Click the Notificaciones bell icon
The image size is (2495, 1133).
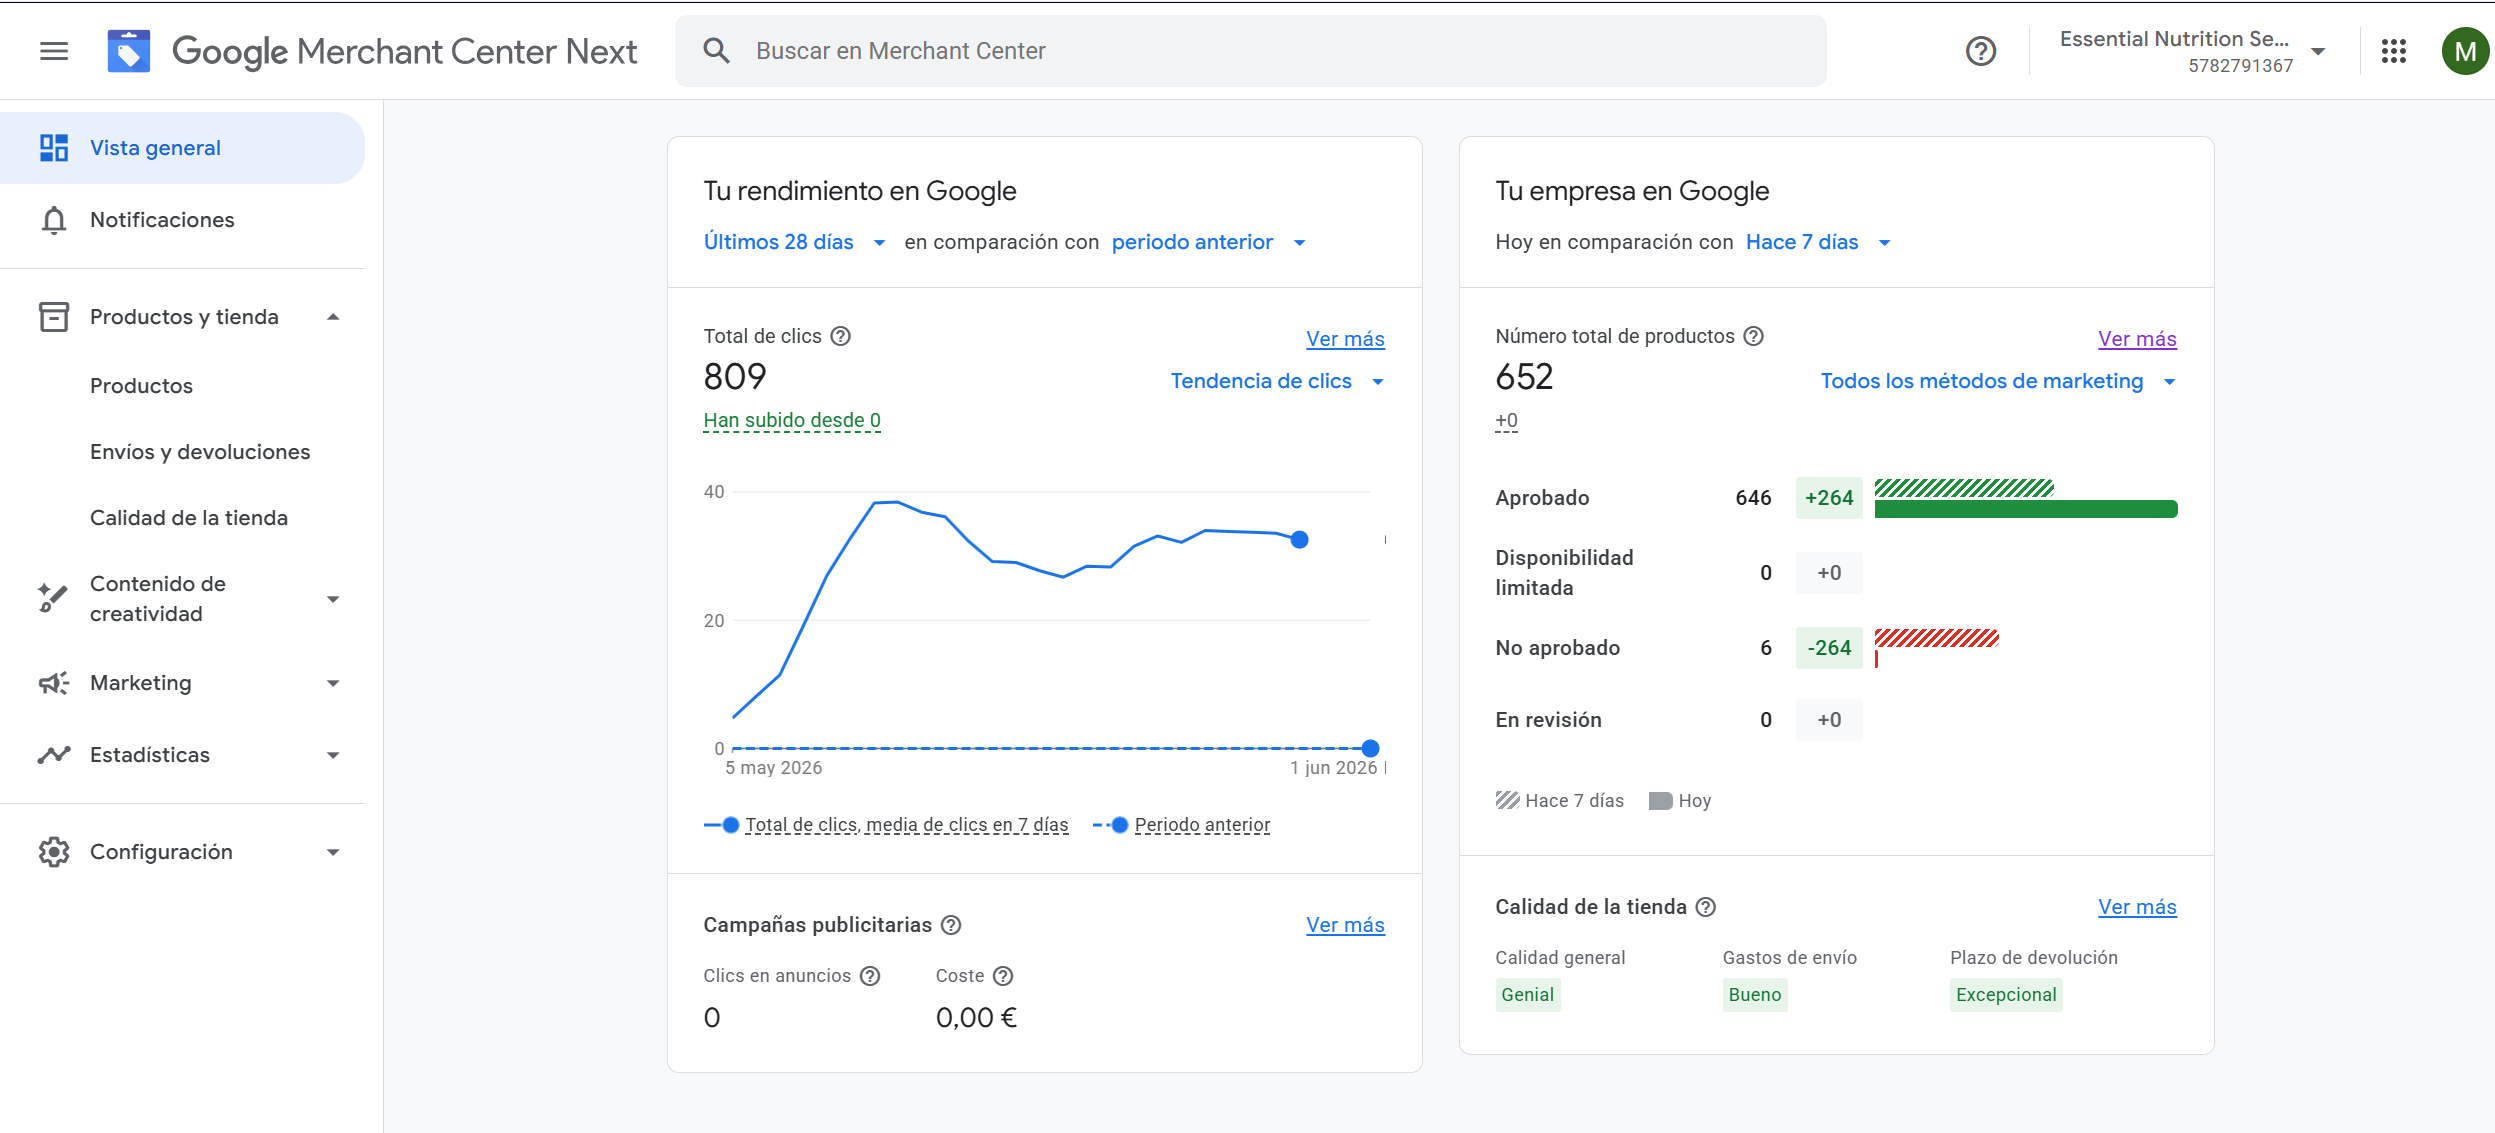point(54,220)
